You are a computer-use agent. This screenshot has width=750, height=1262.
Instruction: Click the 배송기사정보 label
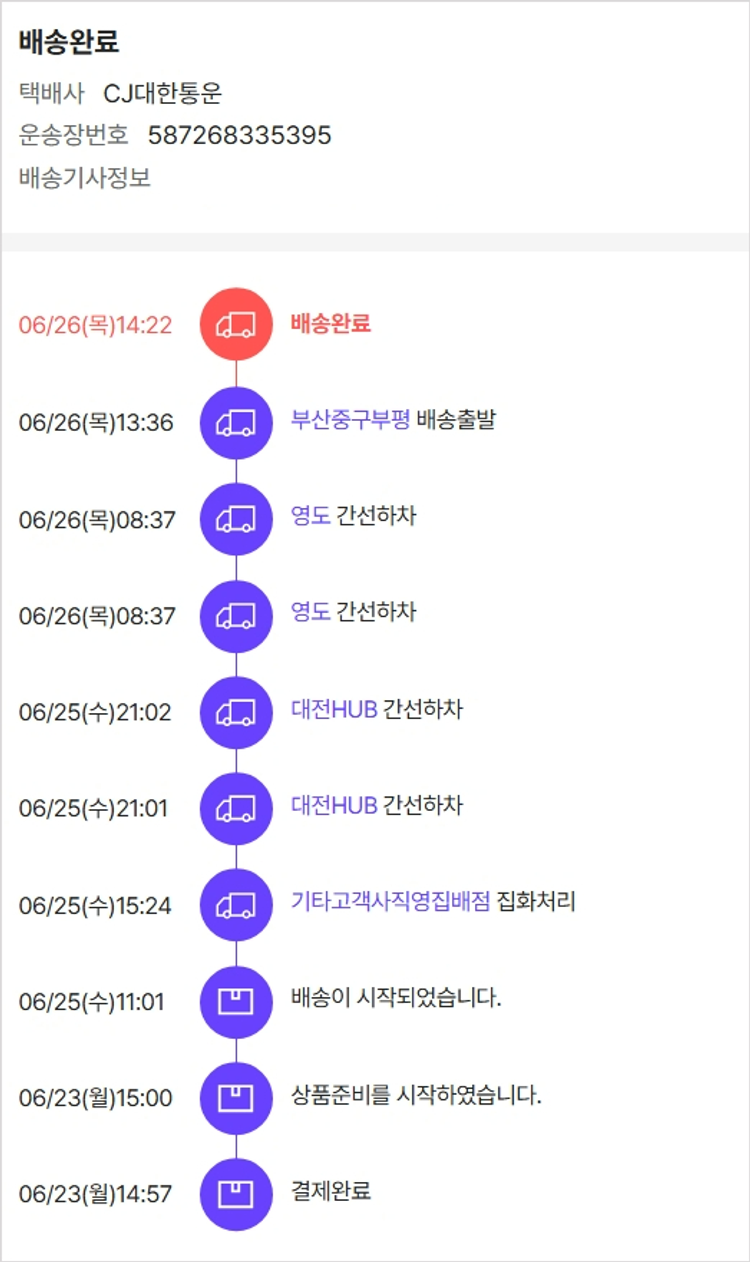click(85, 179)
